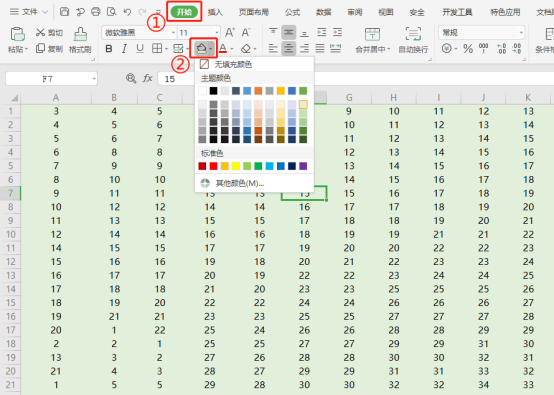This screenshot has height=395, width=554.
Task: Click the save icon in quick toolbar
Action: [x=64, y=12]
